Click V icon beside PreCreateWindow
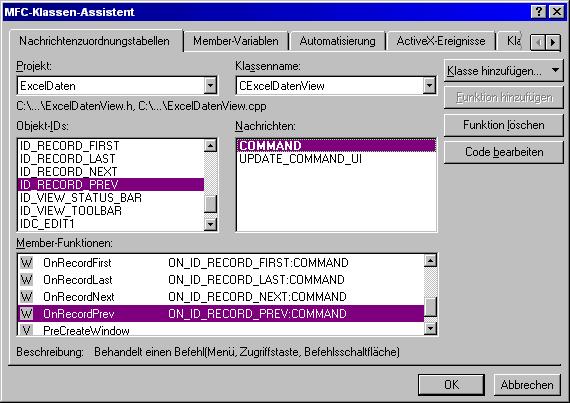 27,330
